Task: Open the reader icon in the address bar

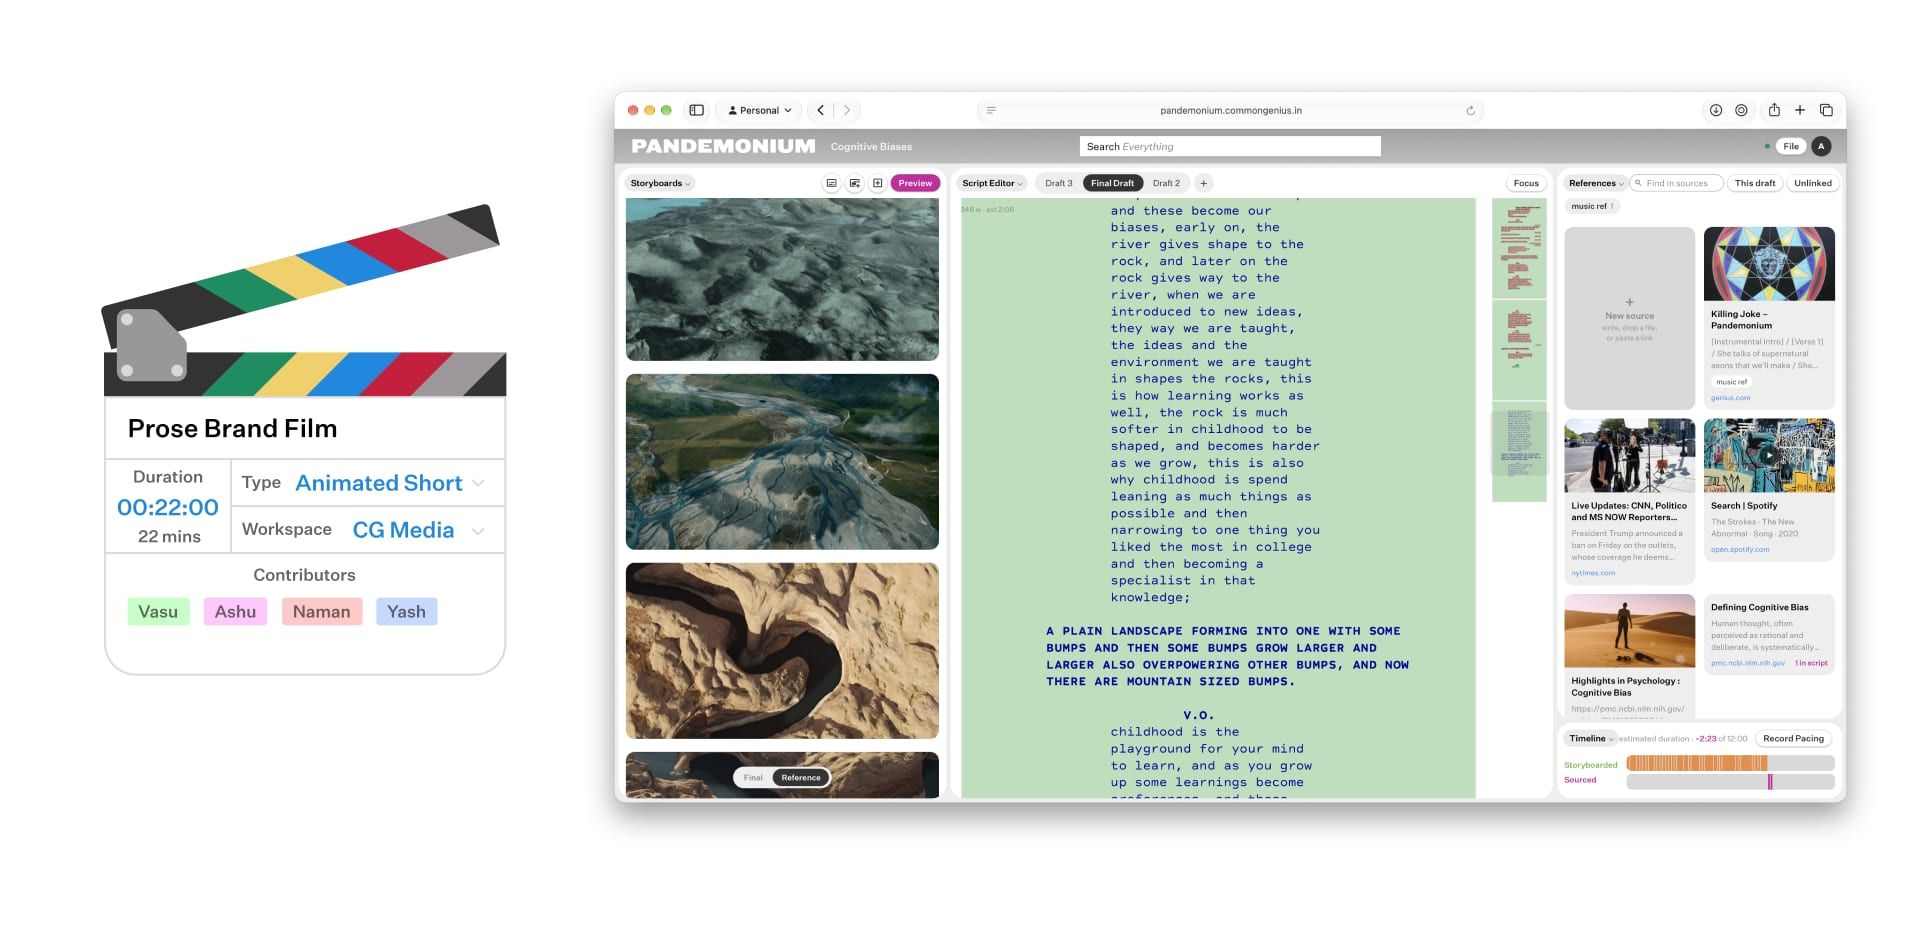Action: click(x=991, y=110)
